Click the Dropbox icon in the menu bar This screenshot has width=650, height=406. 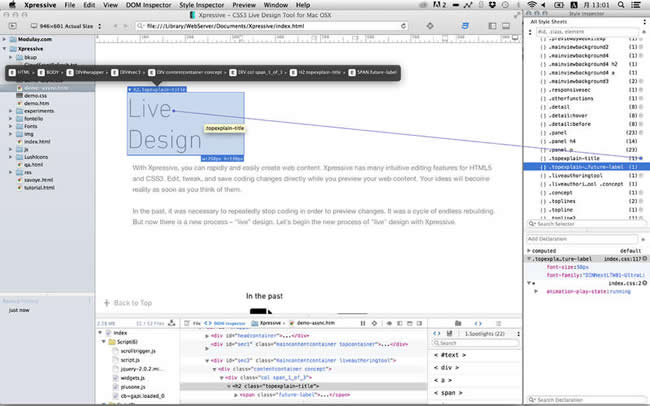492,5
